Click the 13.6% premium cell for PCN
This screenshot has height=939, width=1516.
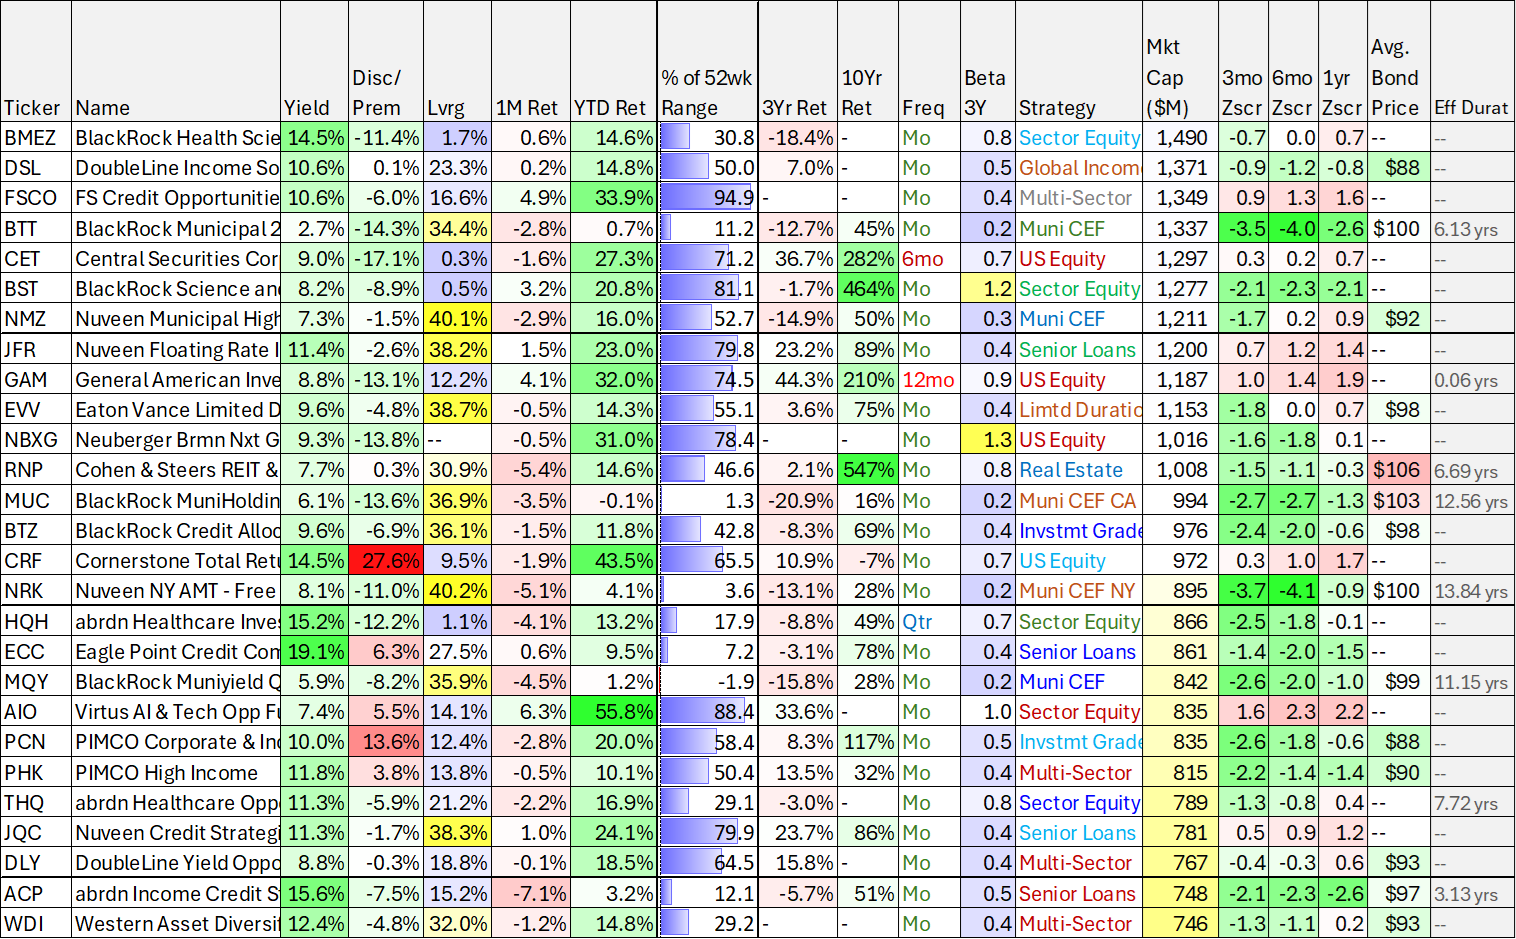386,742
